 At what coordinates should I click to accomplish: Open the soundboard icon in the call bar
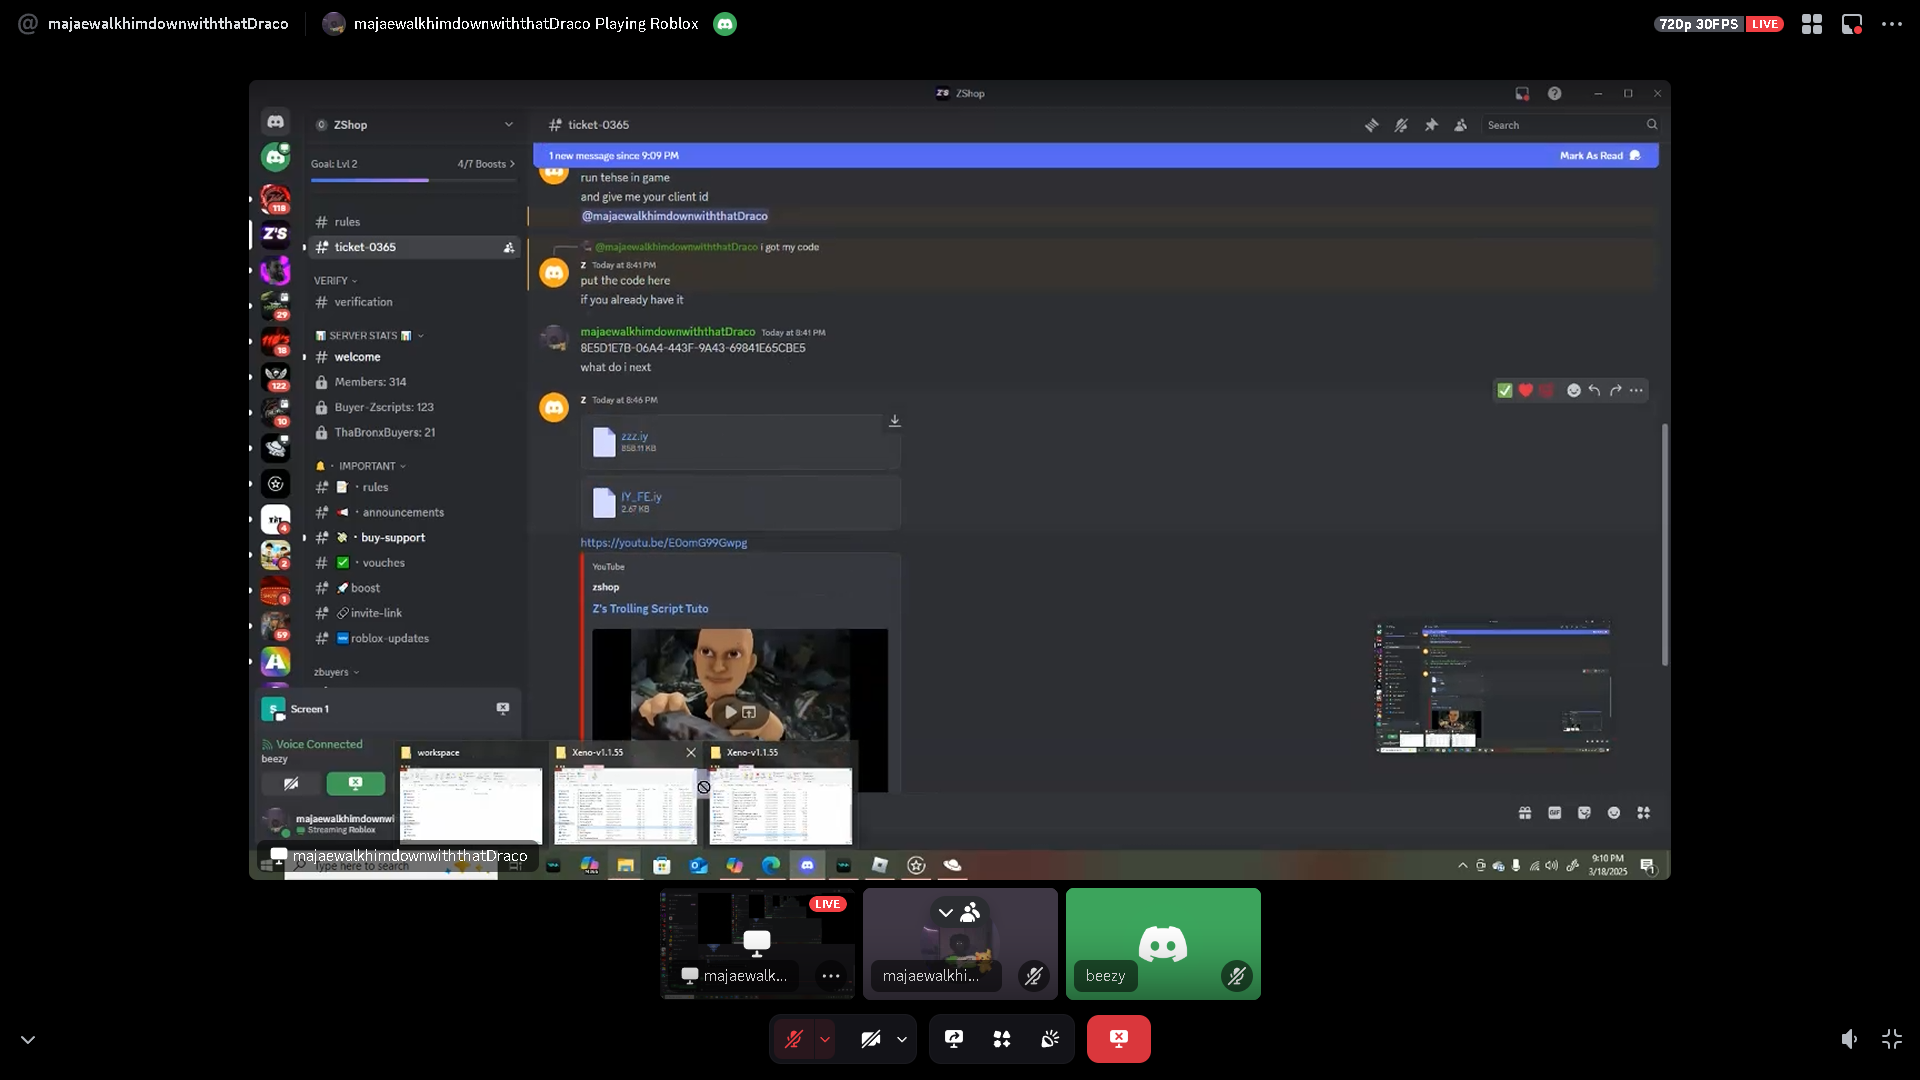click(1050, 1039)
